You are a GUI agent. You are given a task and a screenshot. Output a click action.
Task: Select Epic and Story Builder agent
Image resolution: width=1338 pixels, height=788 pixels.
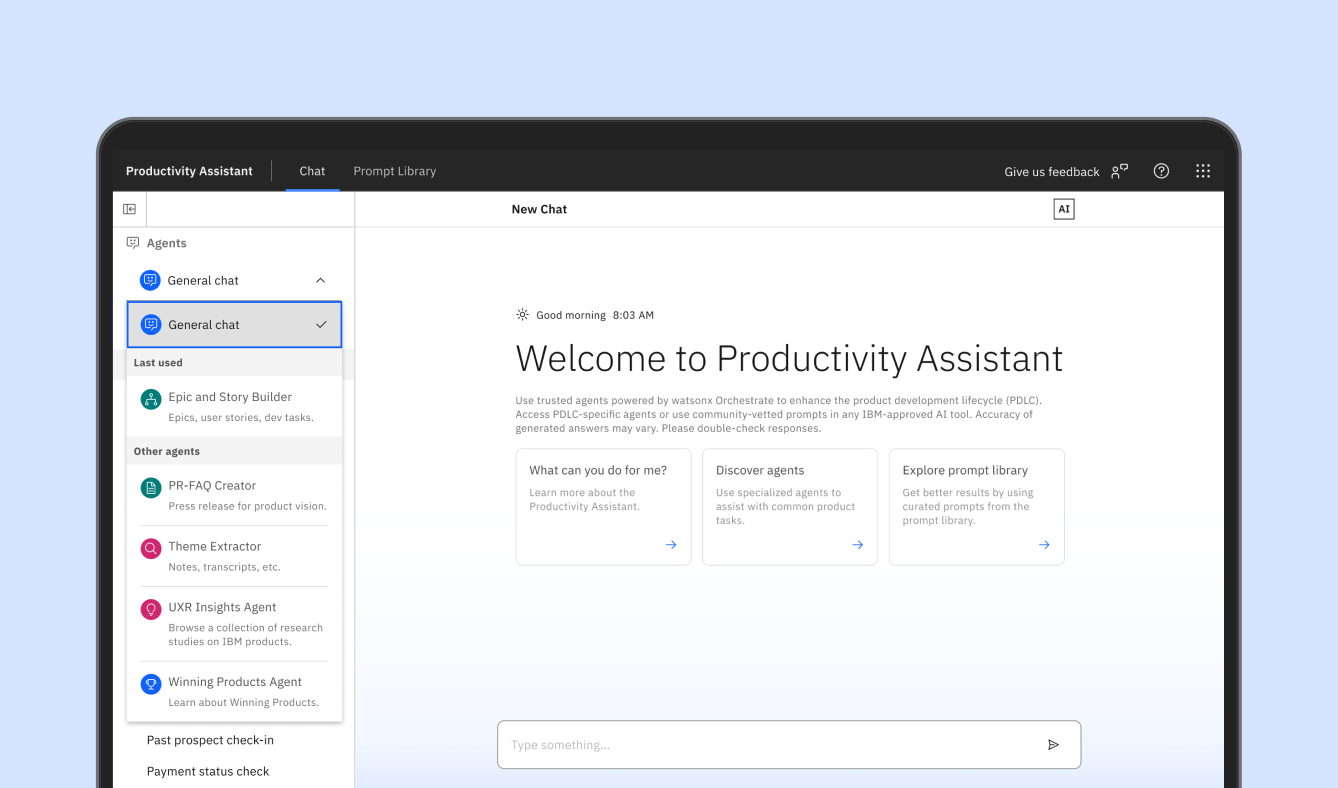235,407
